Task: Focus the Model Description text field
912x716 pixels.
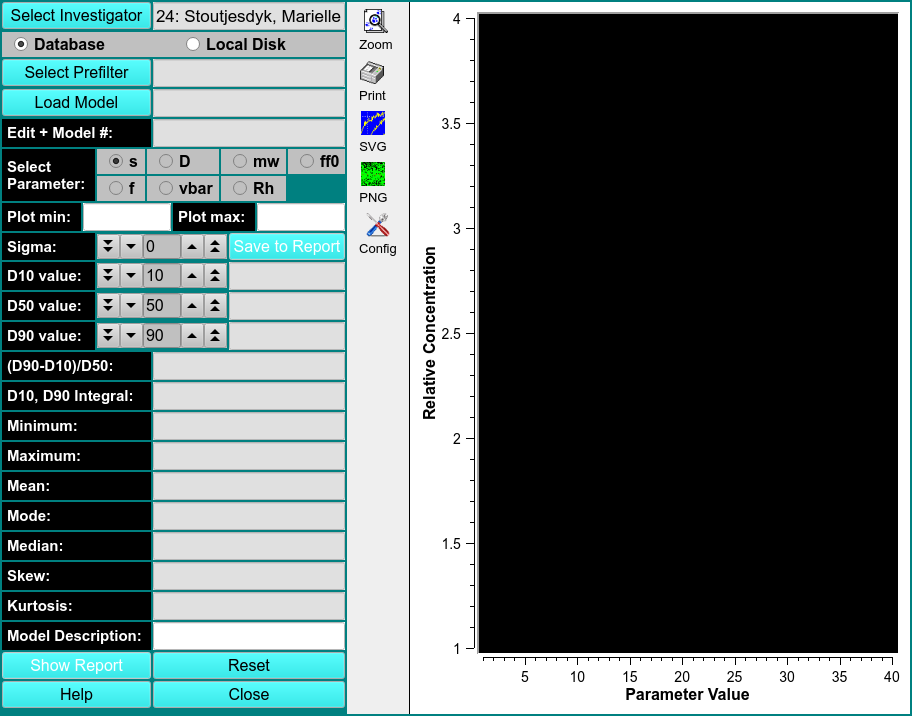Action: point(248,636)
